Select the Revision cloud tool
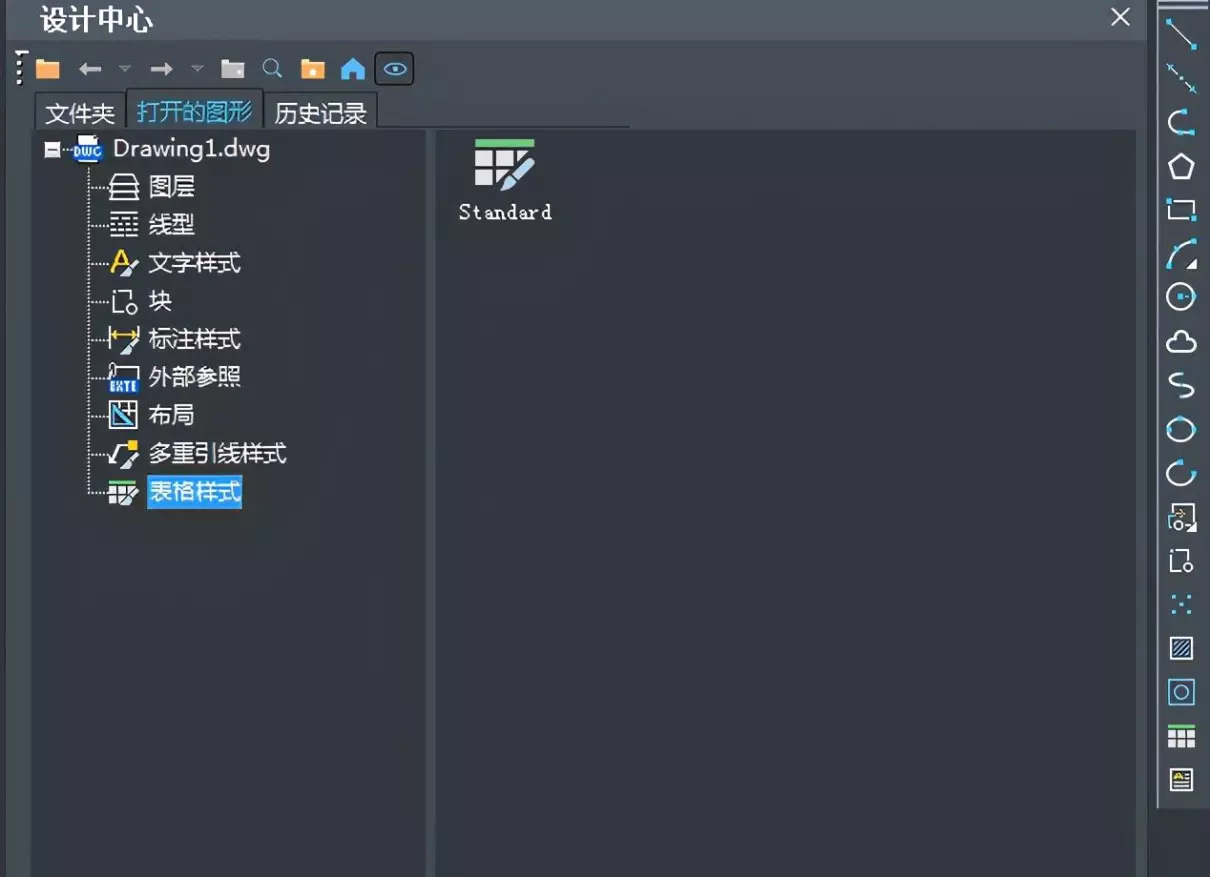Viewport: 1210px width, 877px height. tap(1181, 342)
